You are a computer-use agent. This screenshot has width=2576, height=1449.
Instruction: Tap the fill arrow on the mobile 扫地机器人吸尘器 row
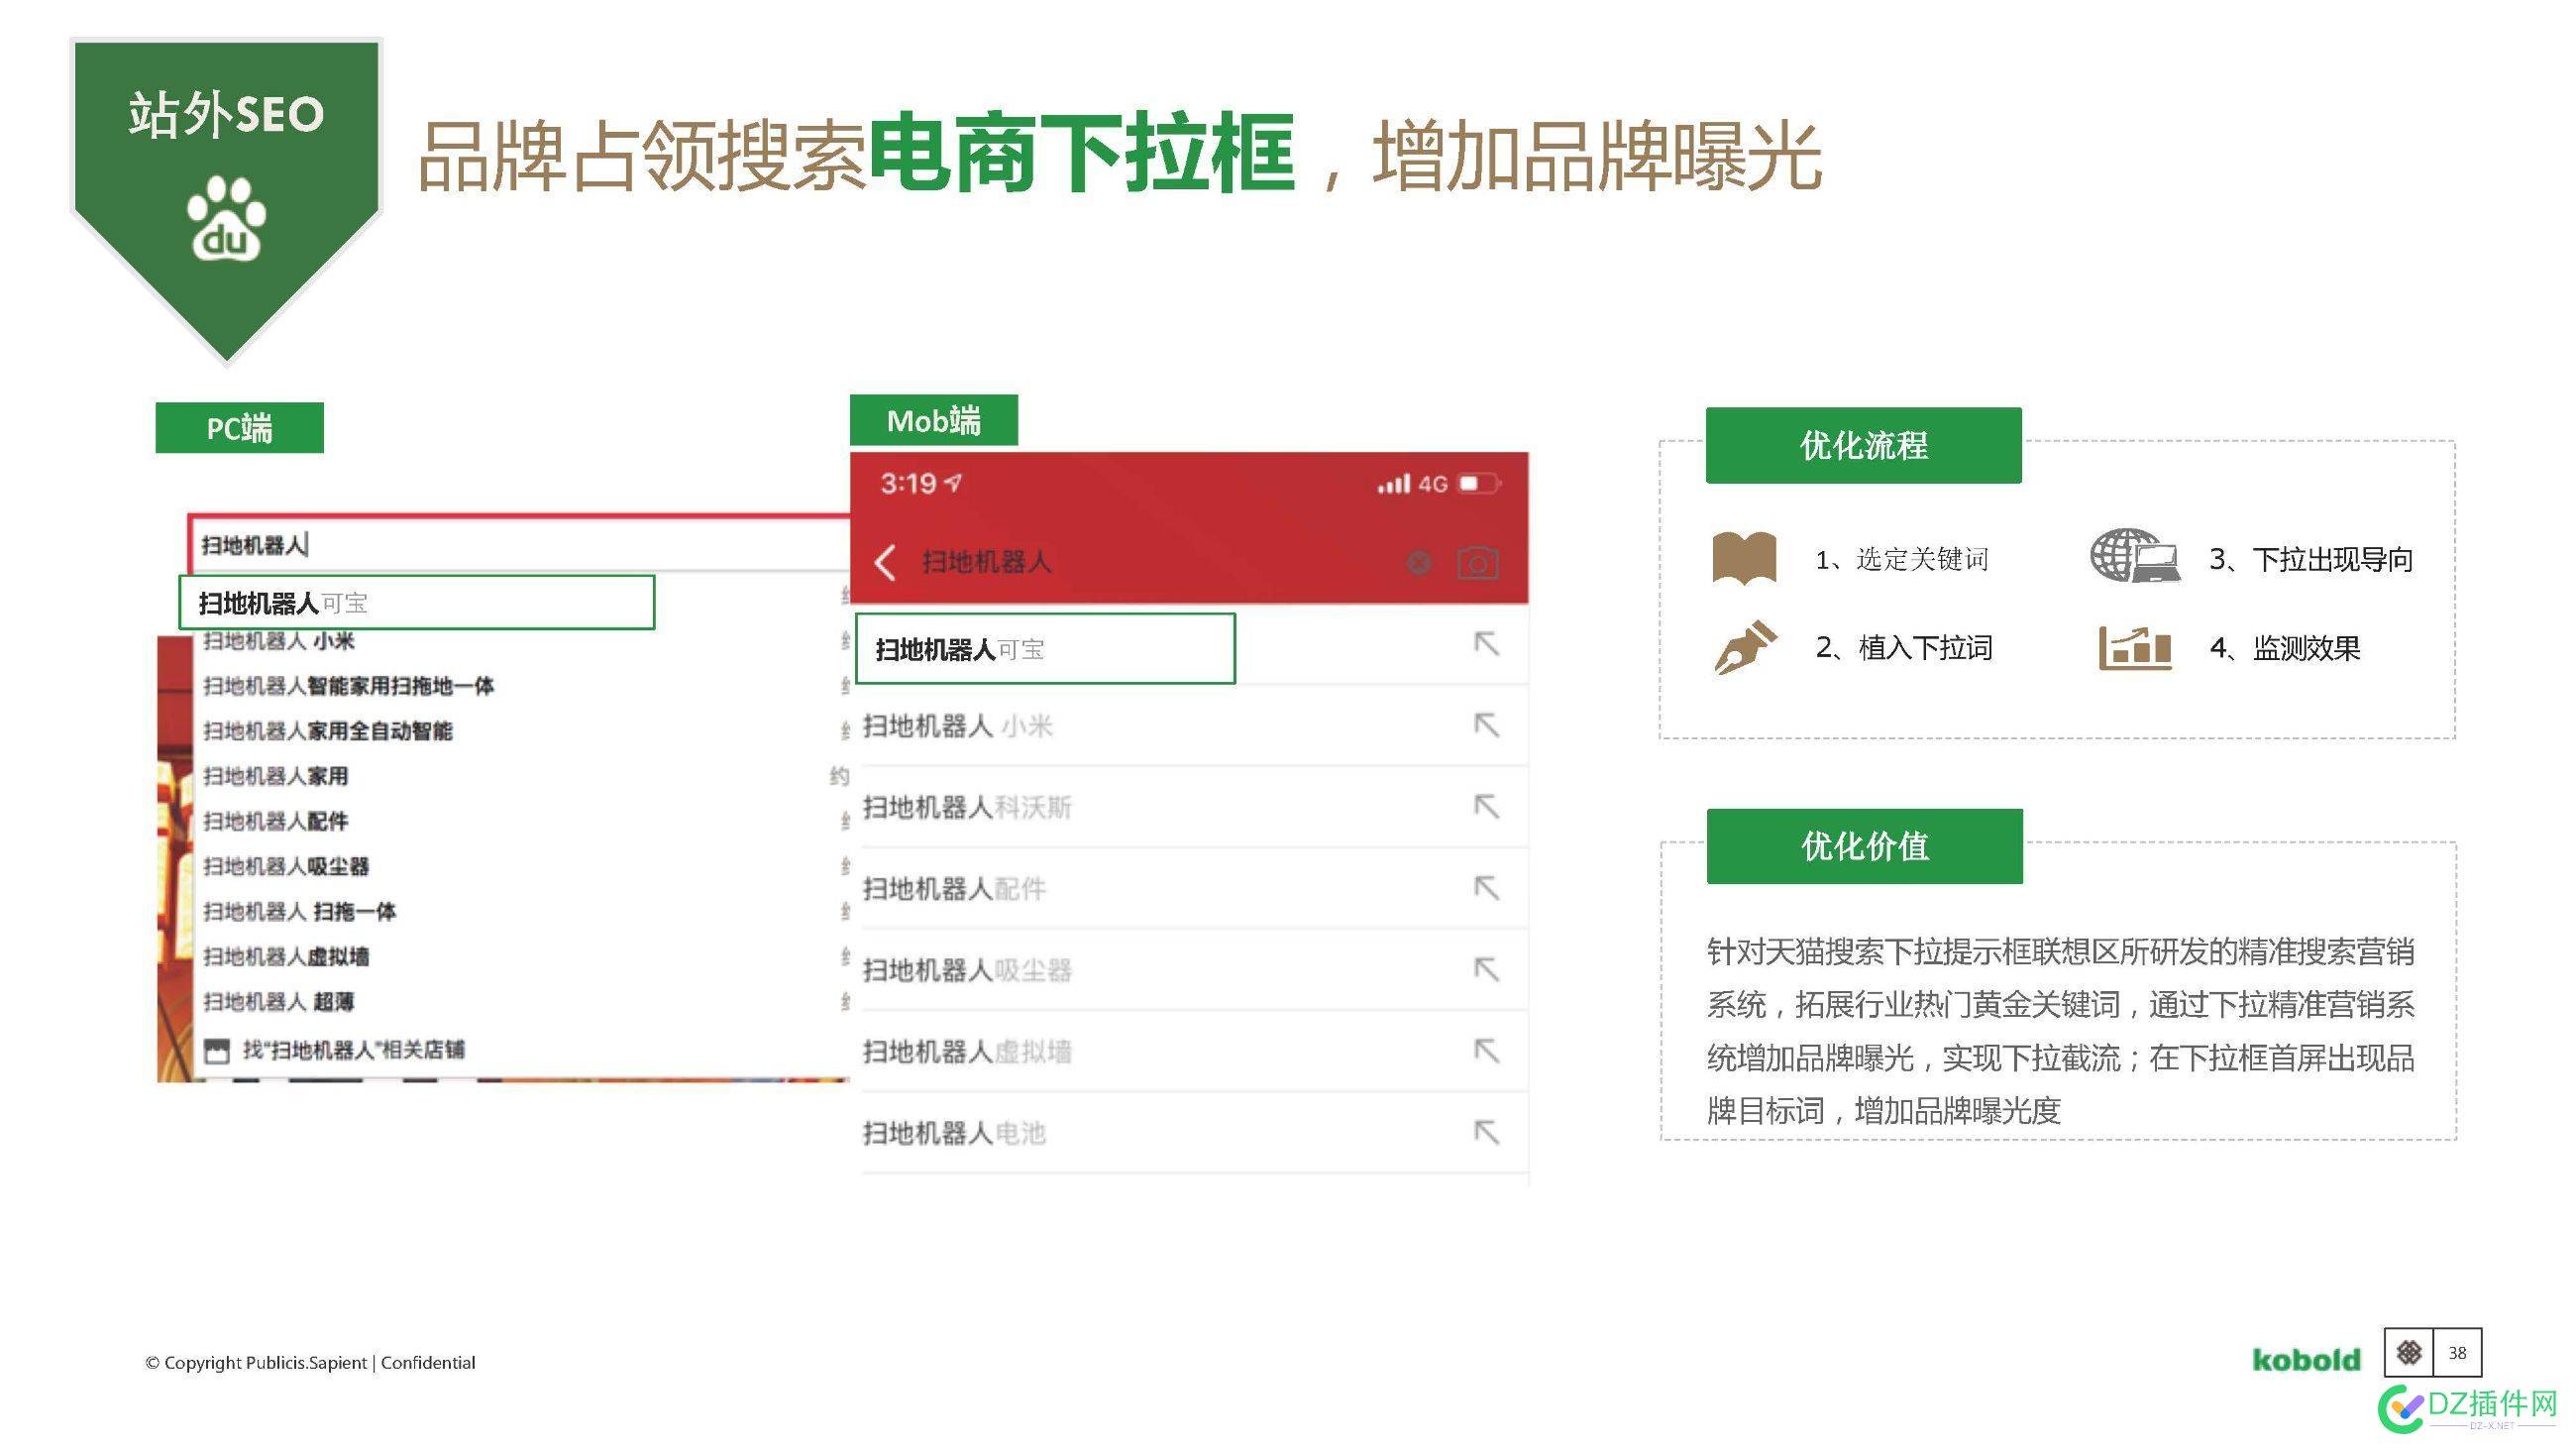(x=1486, y=969)
